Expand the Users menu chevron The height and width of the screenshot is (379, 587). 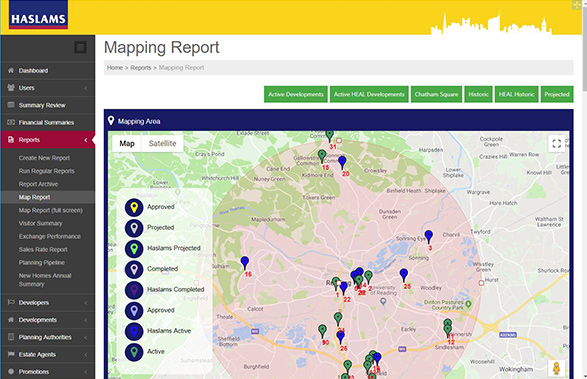point(86,88)
